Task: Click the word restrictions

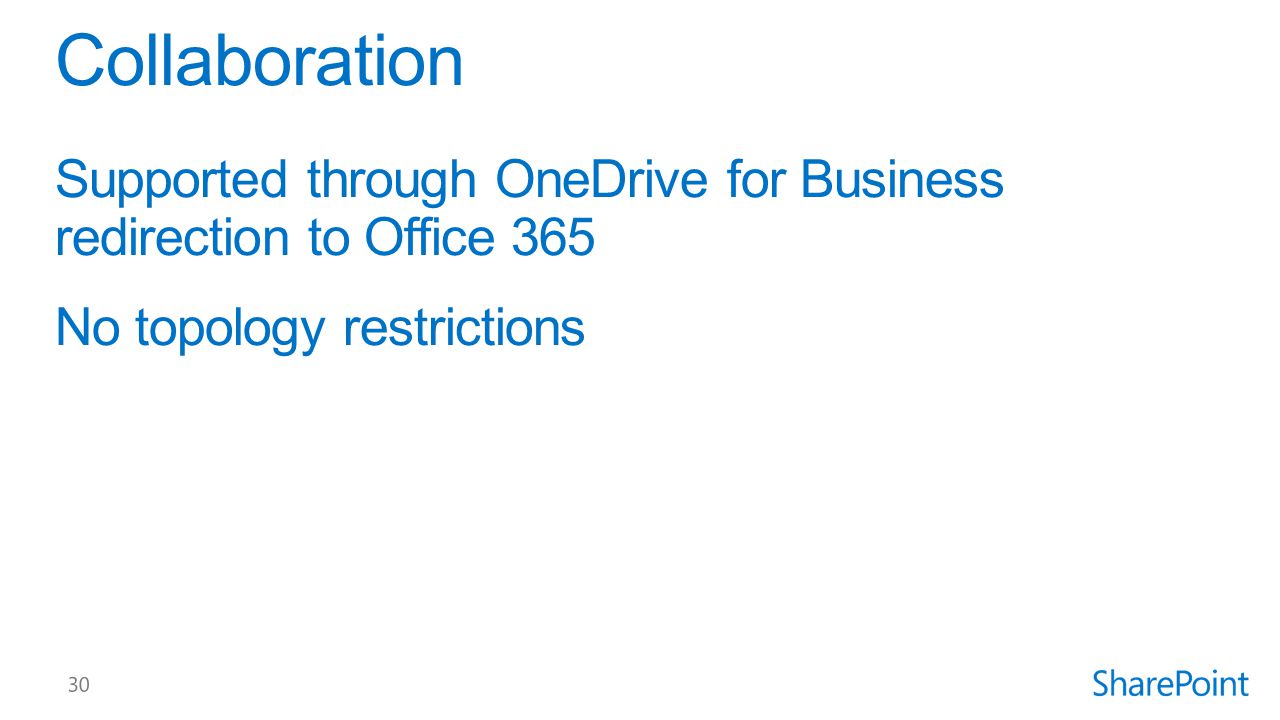Action: 464,327
